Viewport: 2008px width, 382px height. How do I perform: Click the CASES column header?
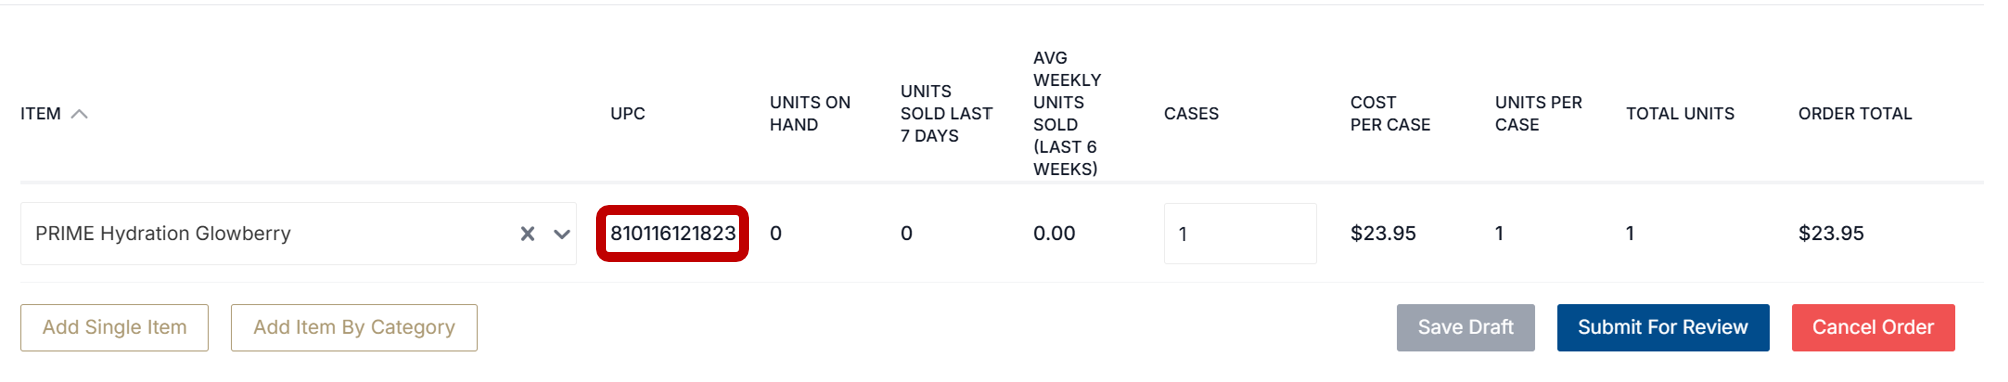[1191, 114]
